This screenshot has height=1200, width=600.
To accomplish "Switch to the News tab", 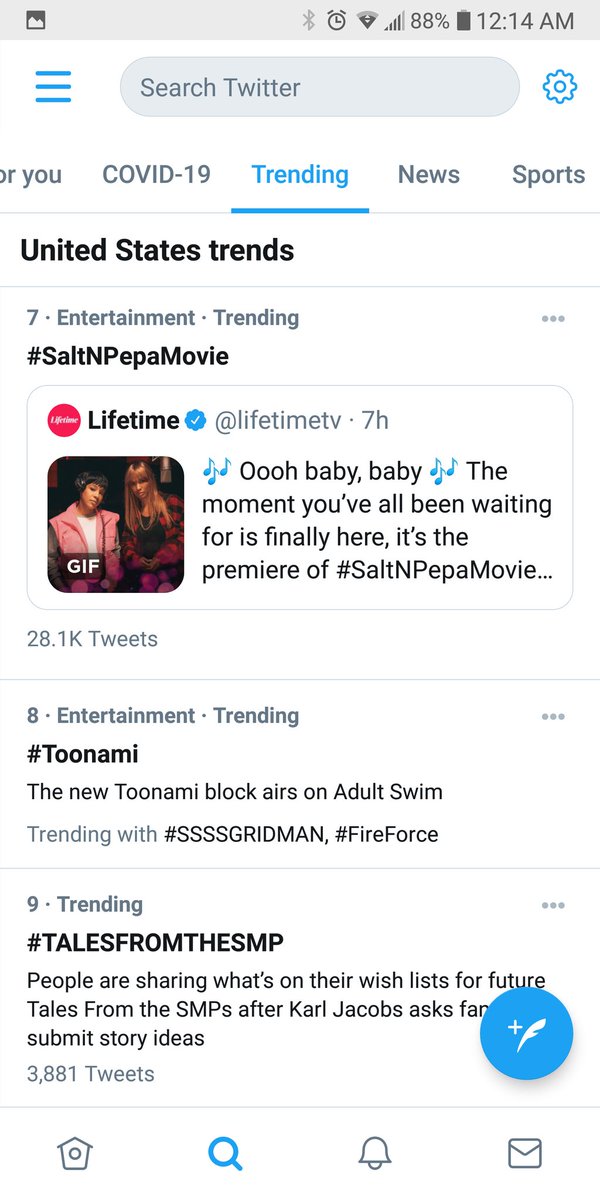I will [428, 175].
